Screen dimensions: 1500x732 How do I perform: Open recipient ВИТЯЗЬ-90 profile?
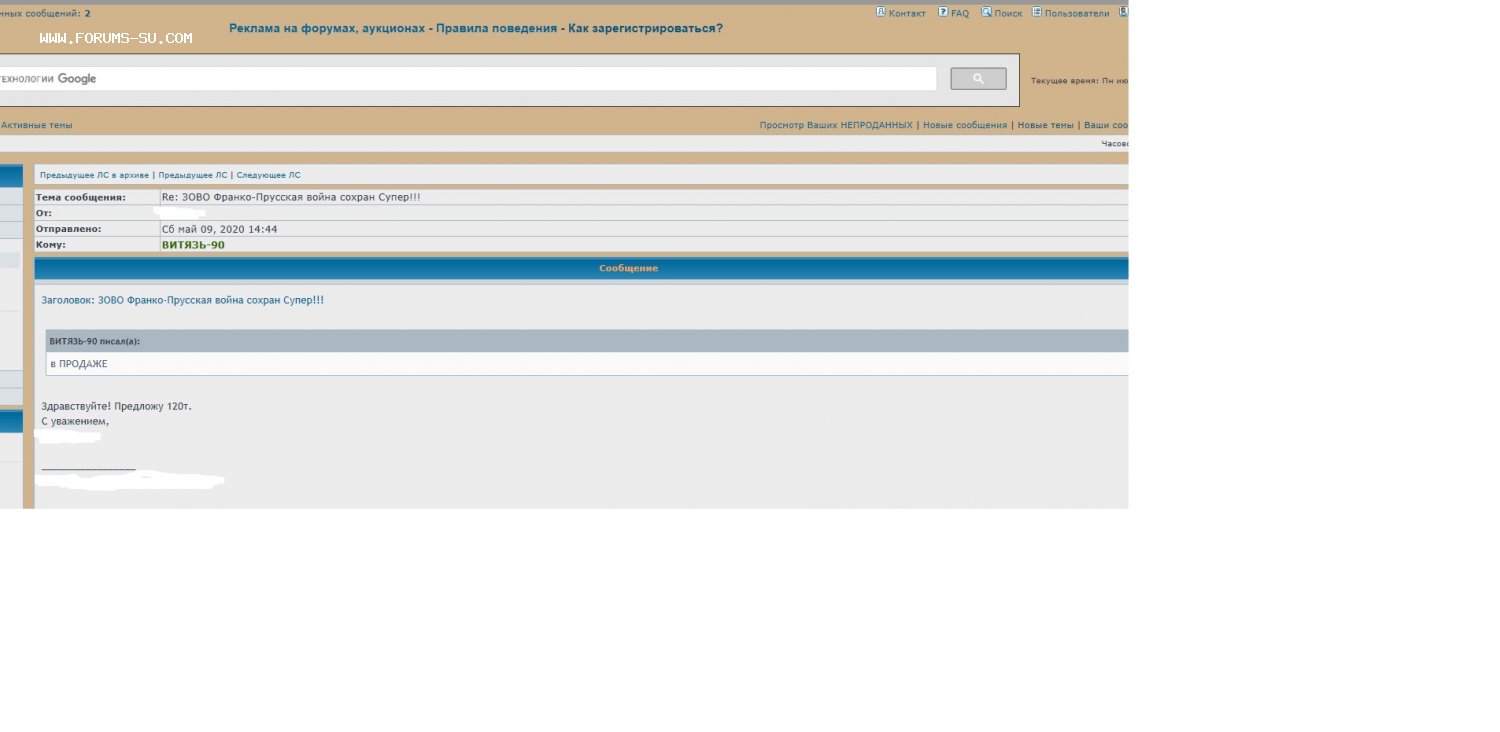click(x=193, y=245)
